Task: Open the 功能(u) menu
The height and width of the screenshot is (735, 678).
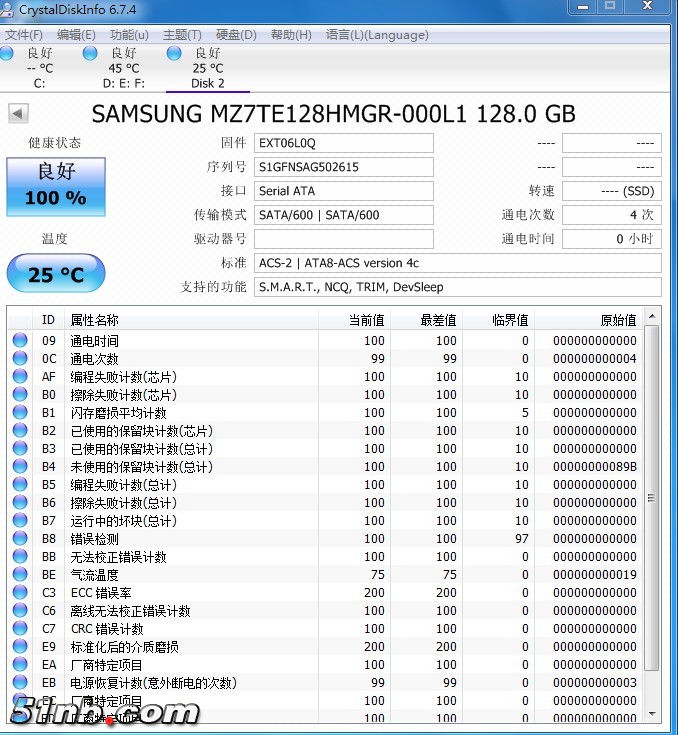Action: point(129,35)
